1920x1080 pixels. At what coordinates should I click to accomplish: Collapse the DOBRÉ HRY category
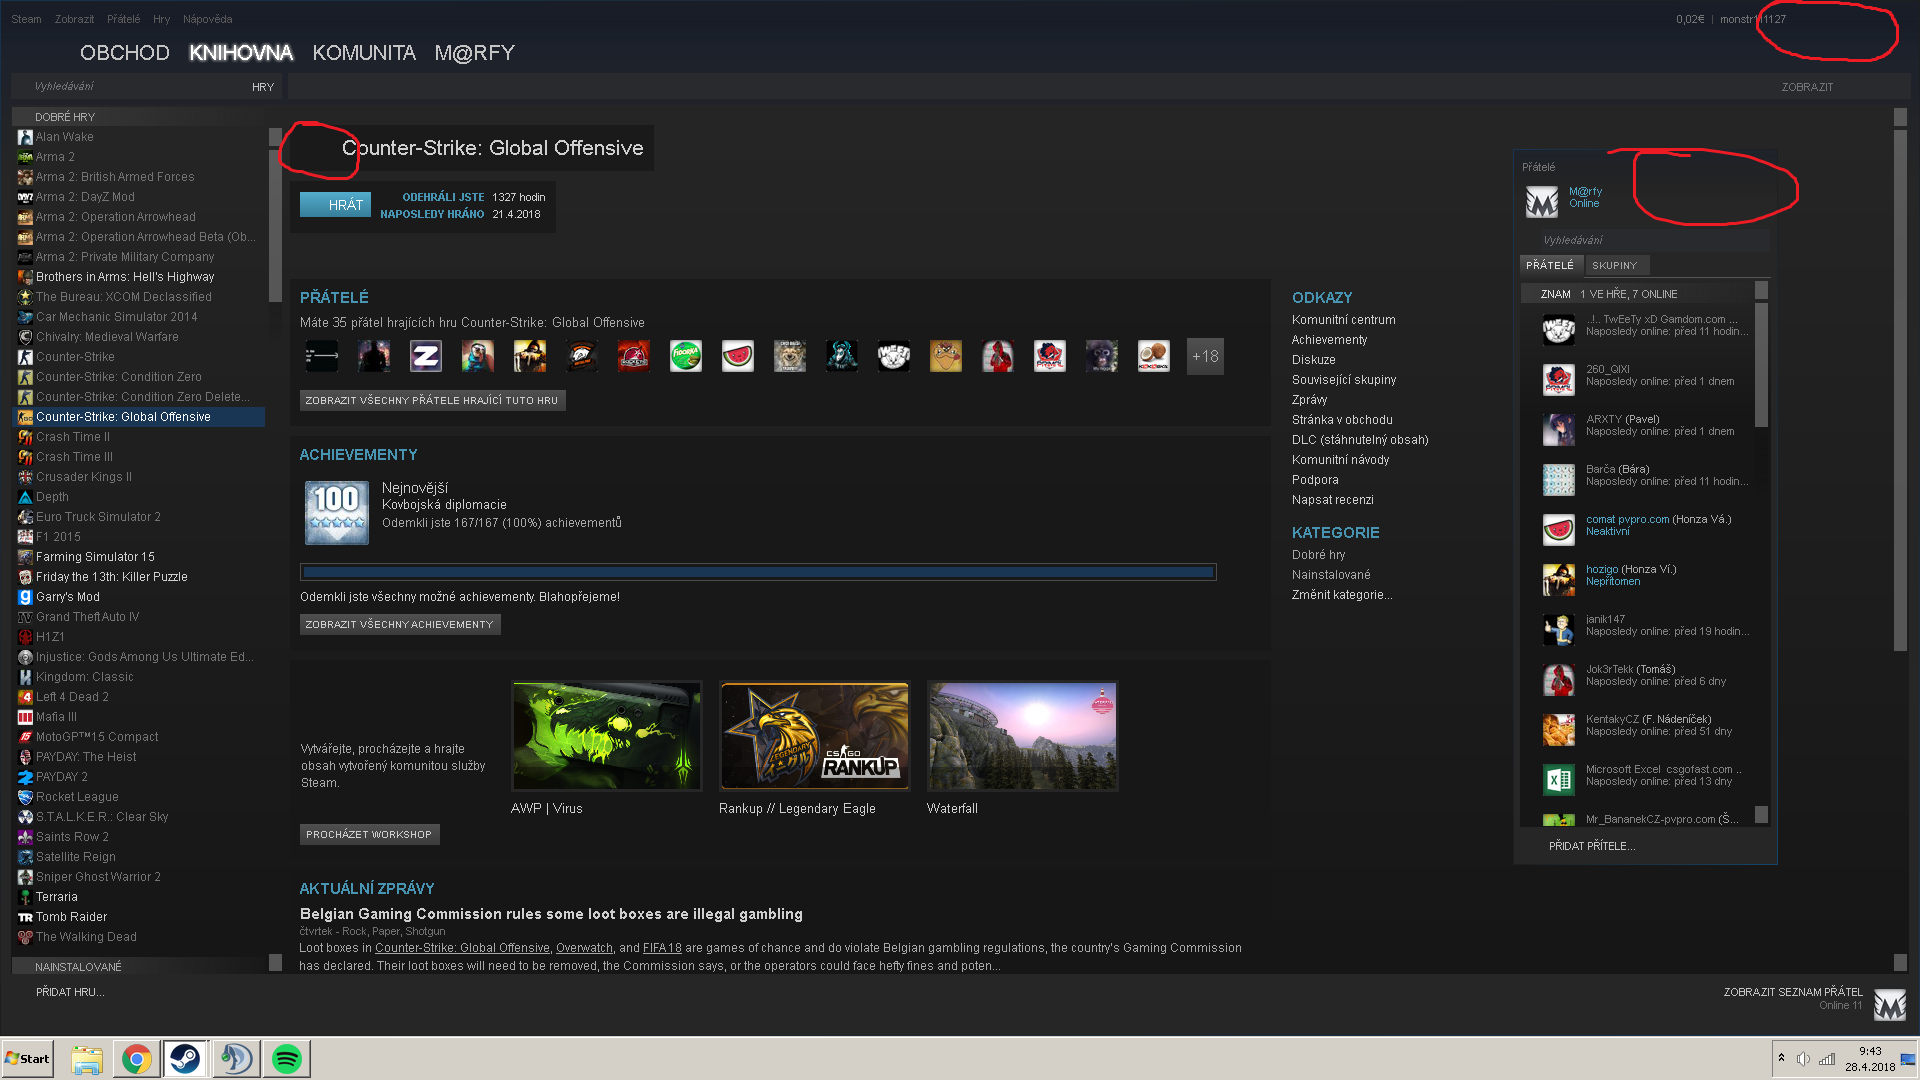(65, 117)
